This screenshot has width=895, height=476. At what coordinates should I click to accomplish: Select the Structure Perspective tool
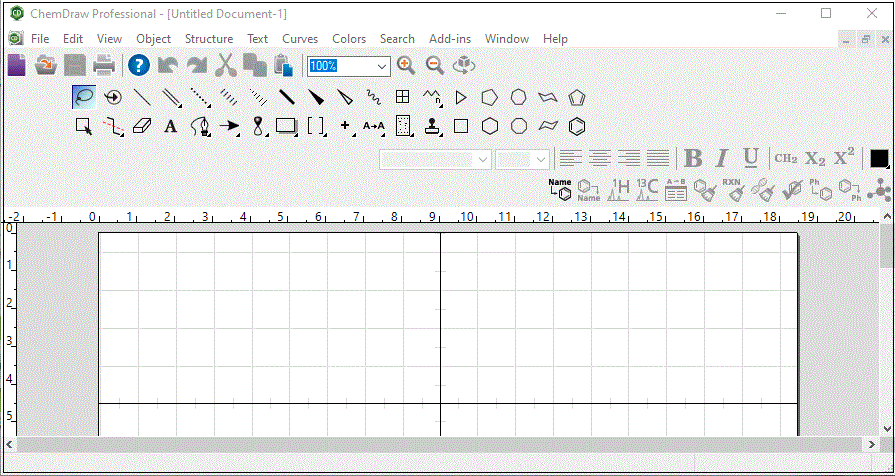tap(113, 97)
